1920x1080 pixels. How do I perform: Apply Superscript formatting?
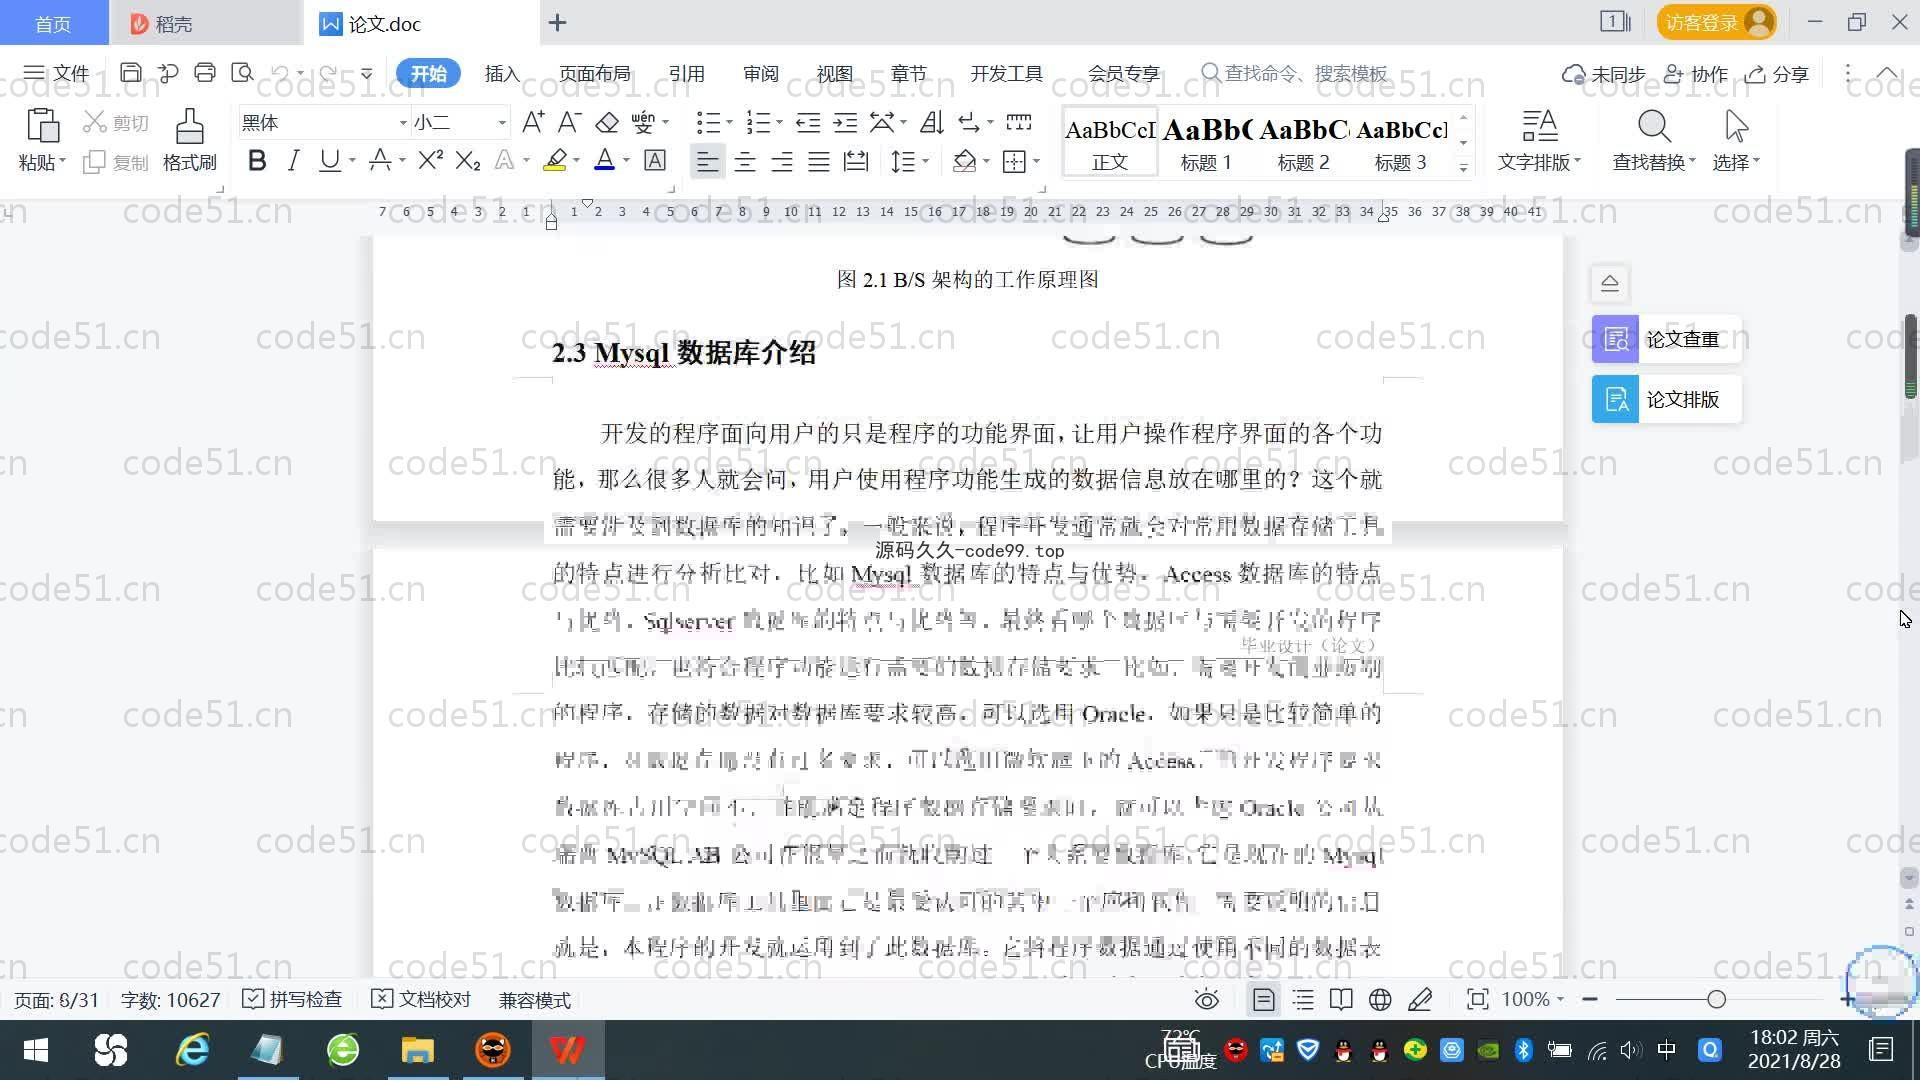tap(430, 161)
